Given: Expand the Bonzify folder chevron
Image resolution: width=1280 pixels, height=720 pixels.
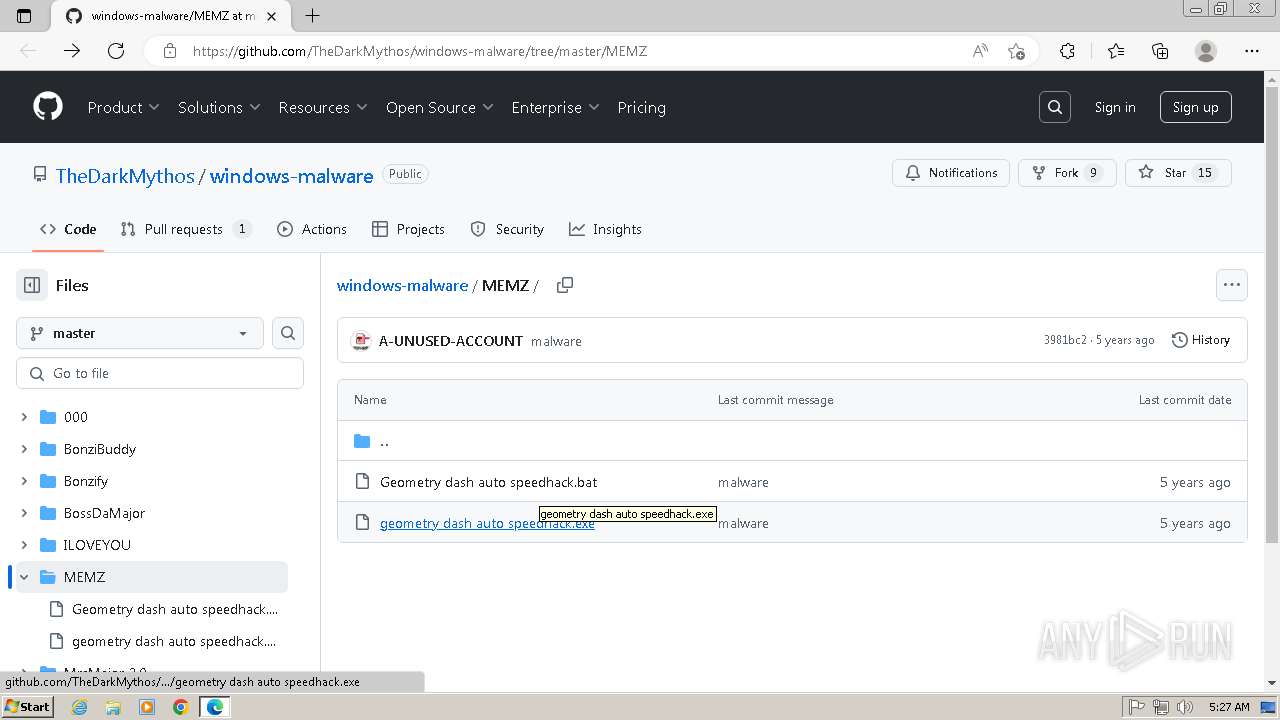Looking at the screenshot, I should (25, 481).
